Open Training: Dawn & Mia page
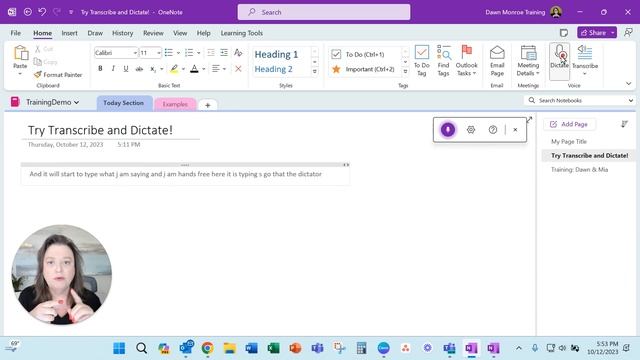 [x=579, y=169]
